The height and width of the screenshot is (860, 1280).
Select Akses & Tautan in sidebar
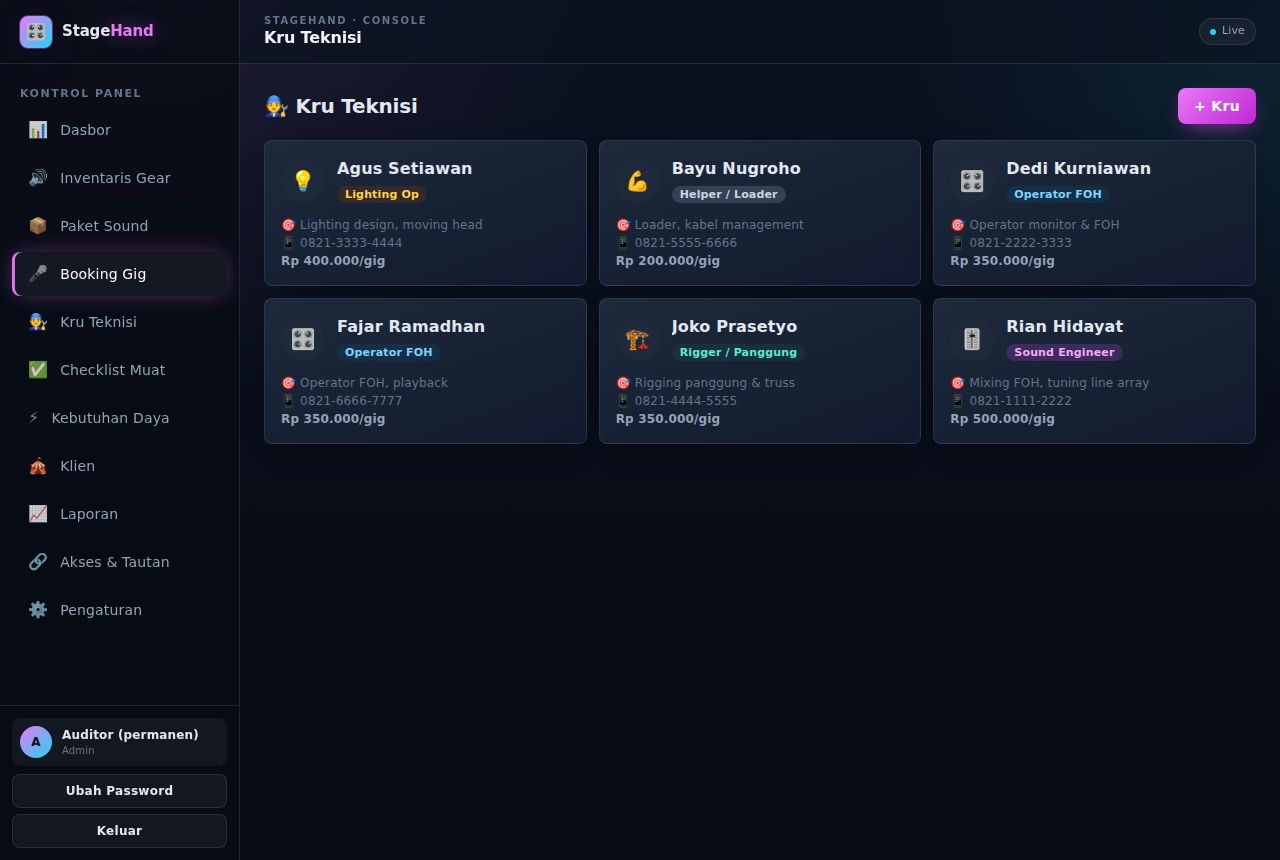[120, 562]
